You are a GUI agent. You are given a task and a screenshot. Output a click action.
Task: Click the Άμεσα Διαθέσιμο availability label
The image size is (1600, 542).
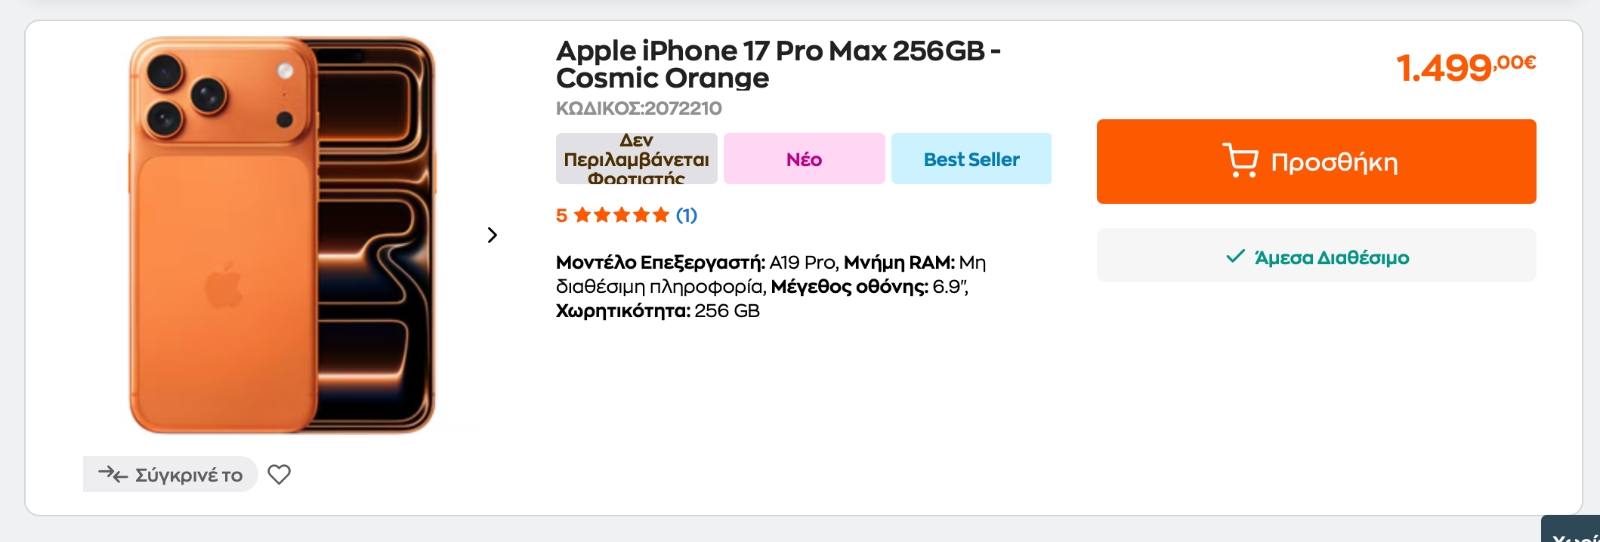tap(1331, 257)
